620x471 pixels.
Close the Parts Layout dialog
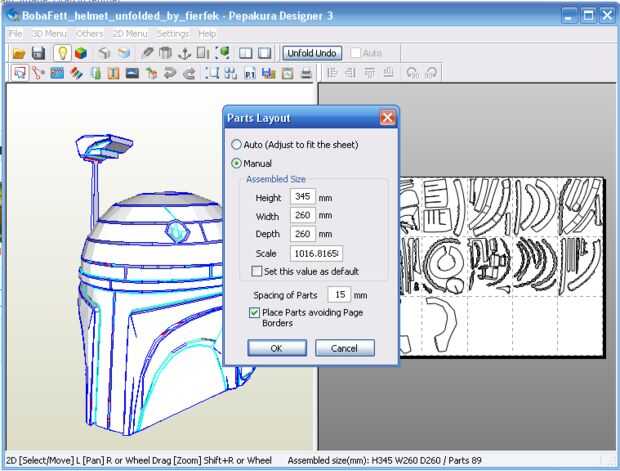pos(387,117)
